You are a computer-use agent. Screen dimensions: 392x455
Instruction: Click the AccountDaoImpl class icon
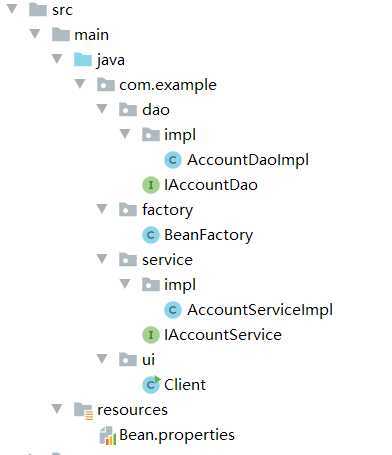[173, 160]
